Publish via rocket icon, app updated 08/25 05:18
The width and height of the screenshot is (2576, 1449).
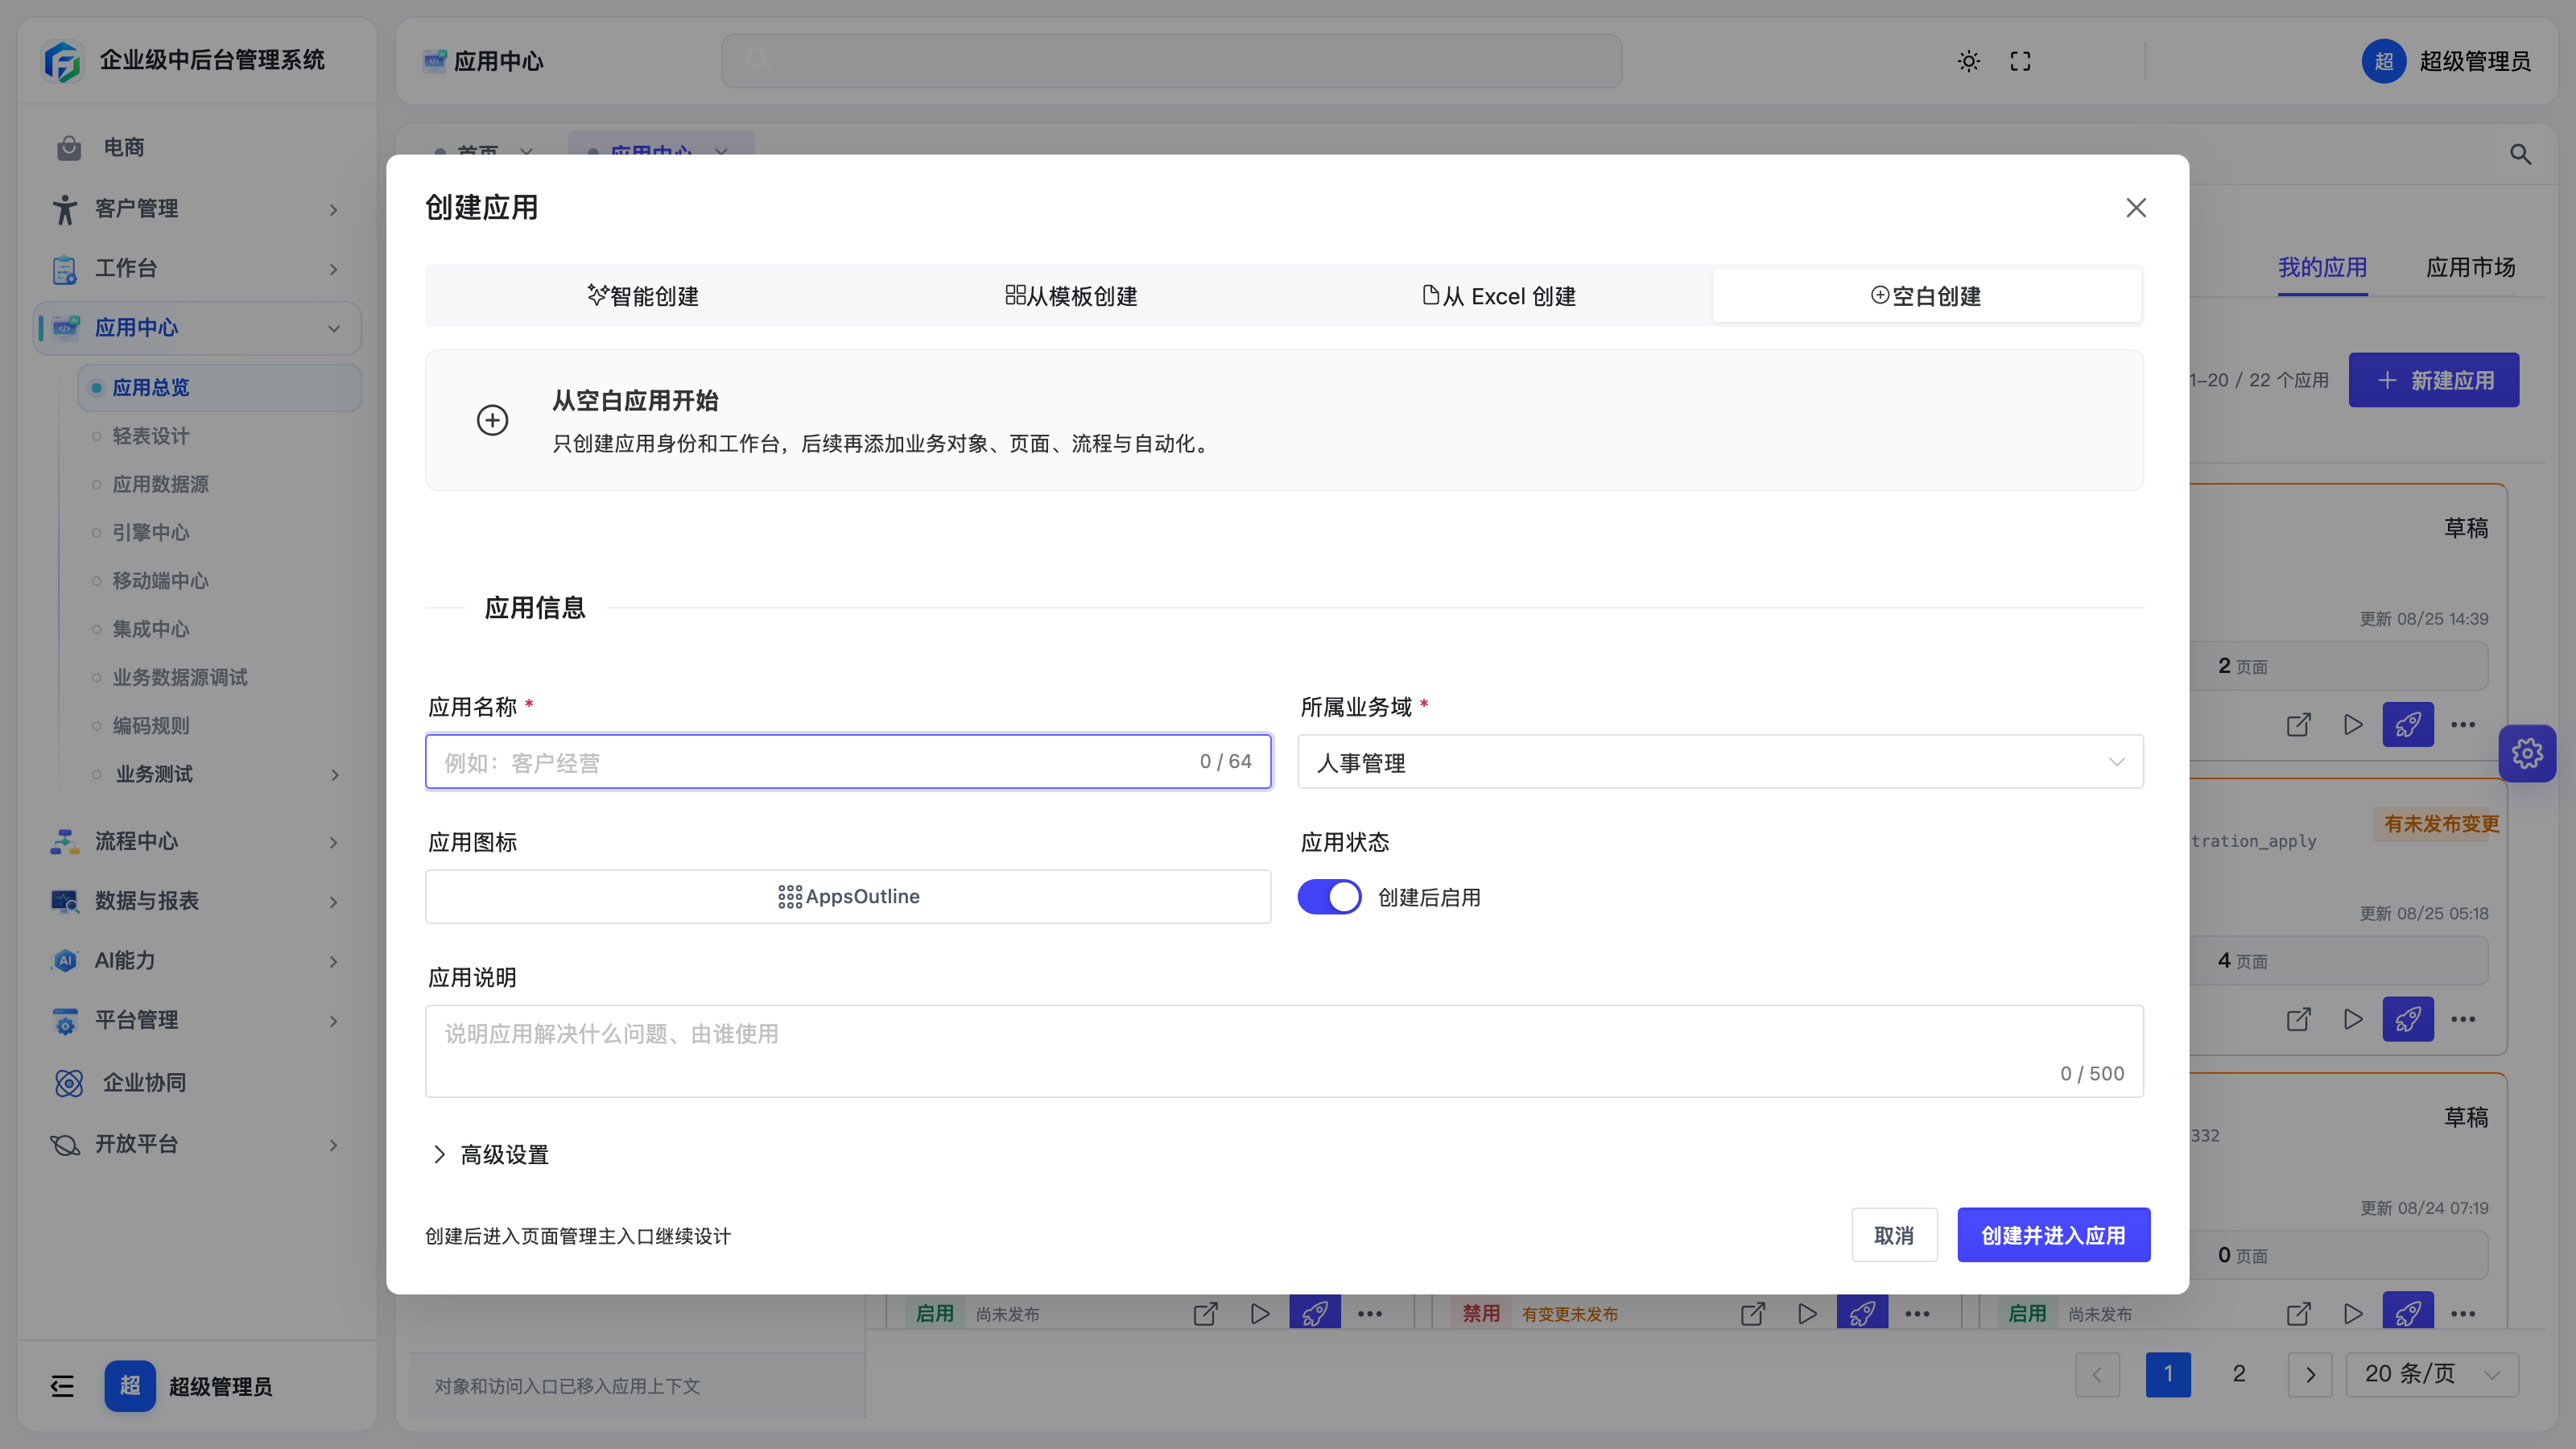click(2408, 1019)
